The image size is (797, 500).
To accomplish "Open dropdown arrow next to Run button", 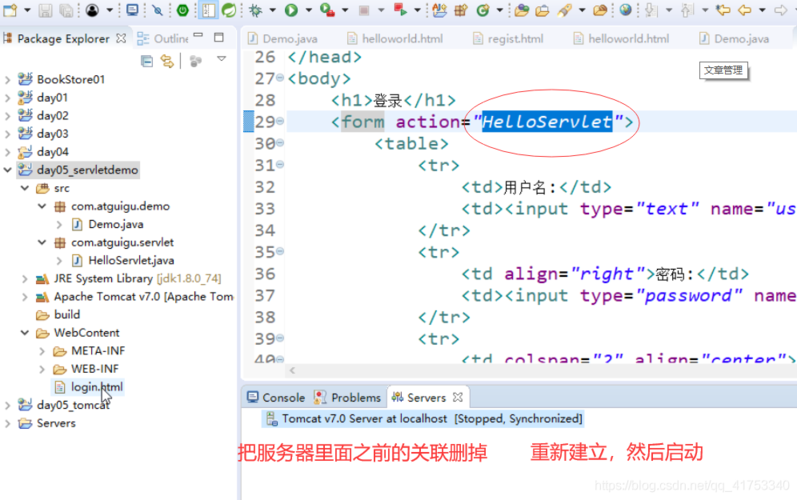I will [308, 10].
